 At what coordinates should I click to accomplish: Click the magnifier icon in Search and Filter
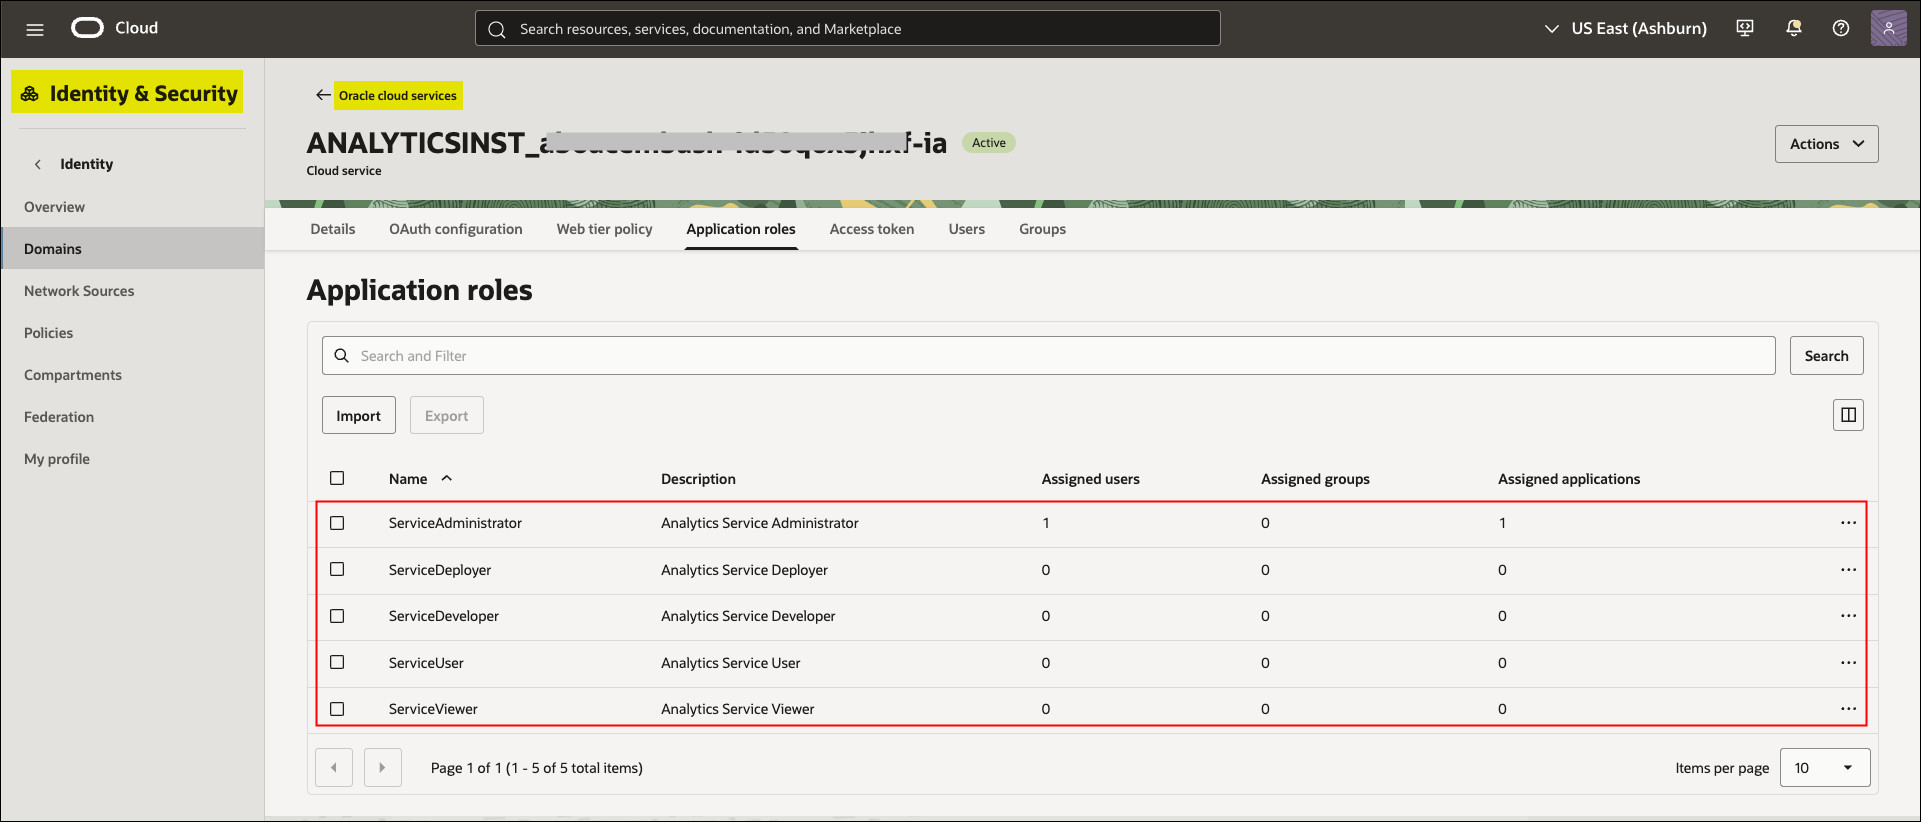click(x=342, y=356)
